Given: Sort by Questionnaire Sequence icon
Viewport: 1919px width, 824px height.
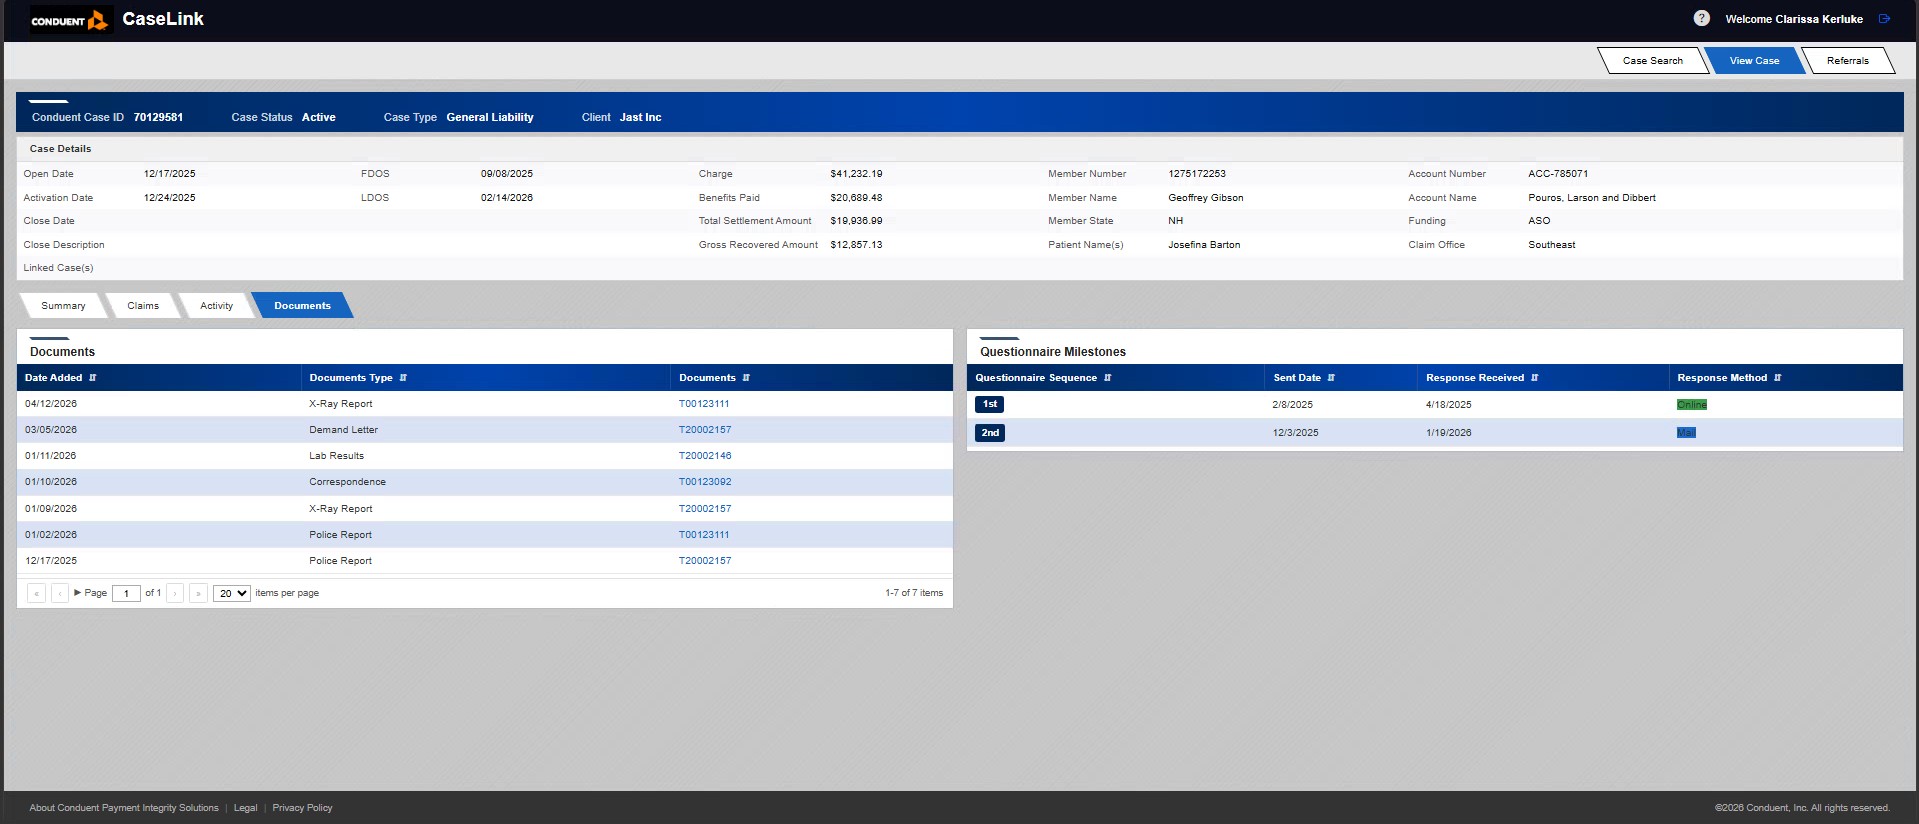Looking at the screenshot, I should pyautogui.click(x=1108, y=378).
